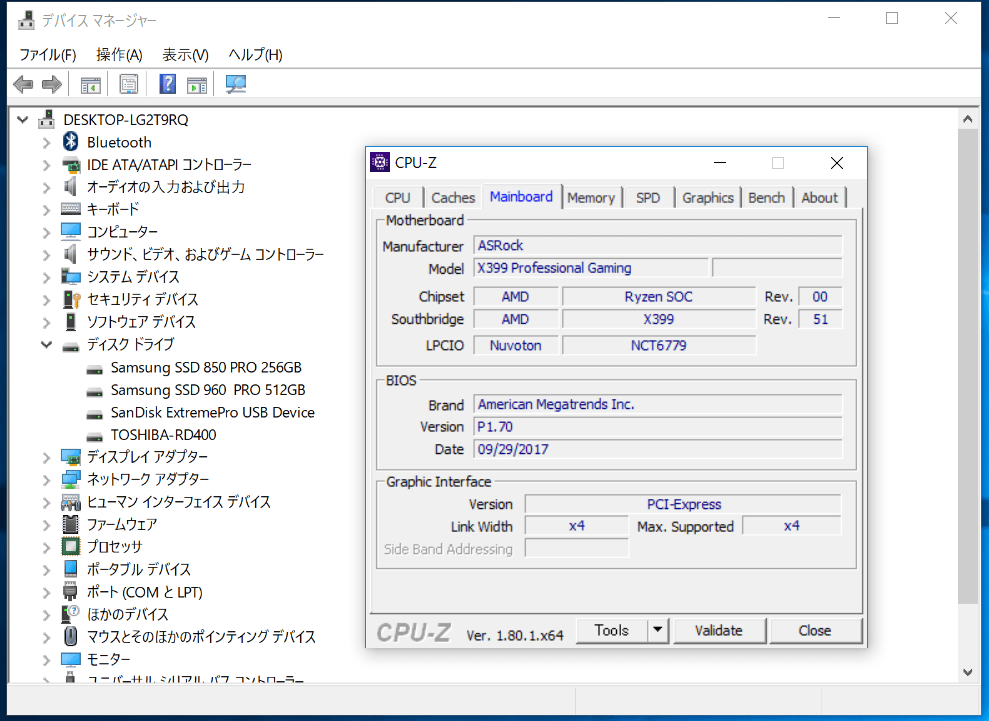This screenshot has height=721, width=989.
Task: Select the TOSHIBA-RD400 drive
Action: (163, 435)
